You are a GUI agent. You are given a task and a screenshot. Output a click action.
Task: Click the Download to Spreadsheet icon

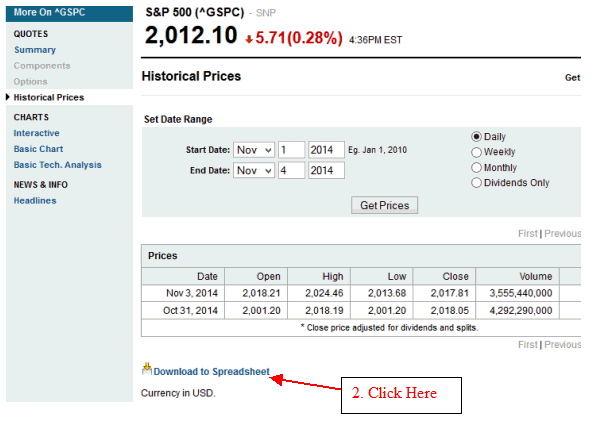tap(147, 369)
